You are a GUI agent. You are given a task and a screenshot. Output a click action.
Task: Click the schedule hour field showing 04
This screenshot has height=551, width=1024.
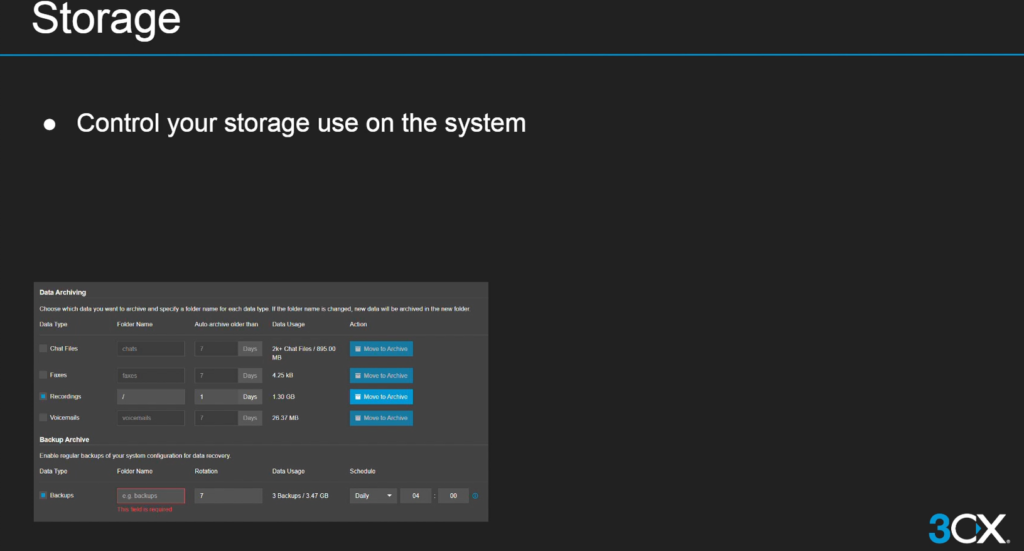pos(416,496)
